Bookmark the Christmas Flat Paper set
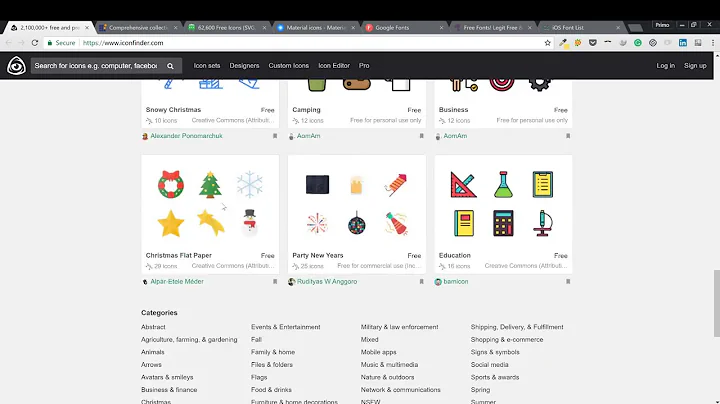This screenshot has height=404, width=720. (275, 281)
